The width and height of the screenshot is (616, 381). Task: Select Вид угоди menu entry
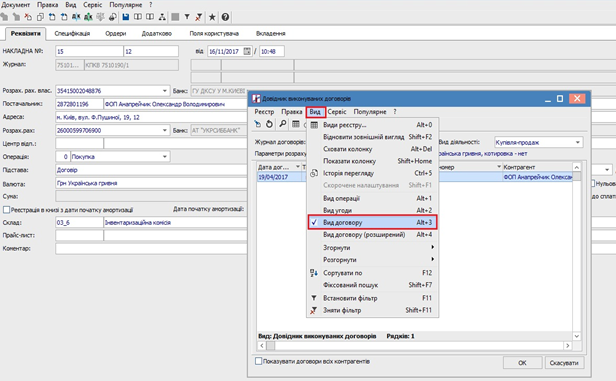[372, 211]
